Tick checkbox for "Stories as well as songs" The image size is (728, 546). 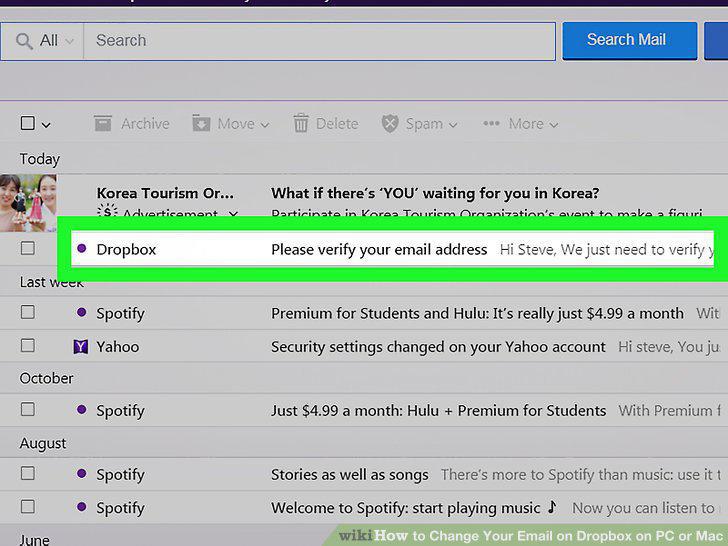[28, 474]
